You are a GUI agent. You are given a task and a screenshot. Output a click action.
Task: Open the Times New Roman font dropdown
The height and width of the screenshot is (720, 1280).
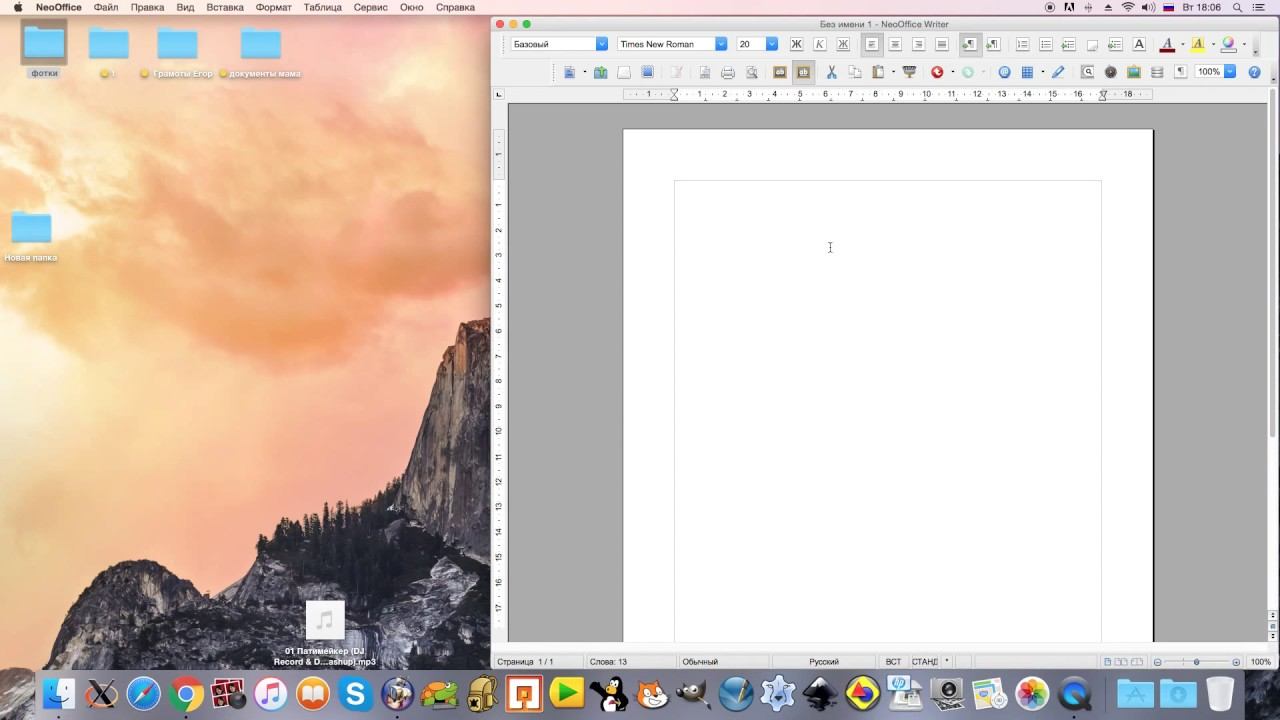click(x=720, y=44)
